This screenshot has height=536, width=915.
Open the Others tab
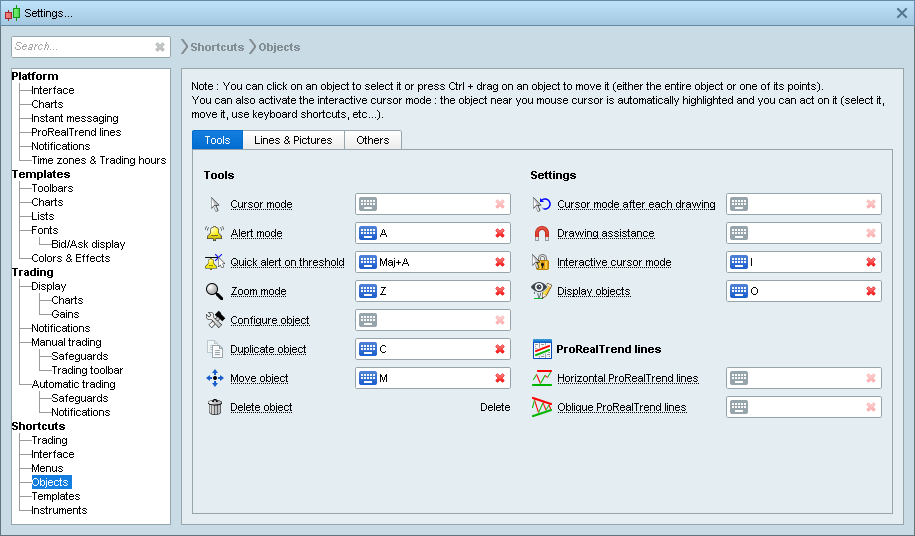click(372, 140)
